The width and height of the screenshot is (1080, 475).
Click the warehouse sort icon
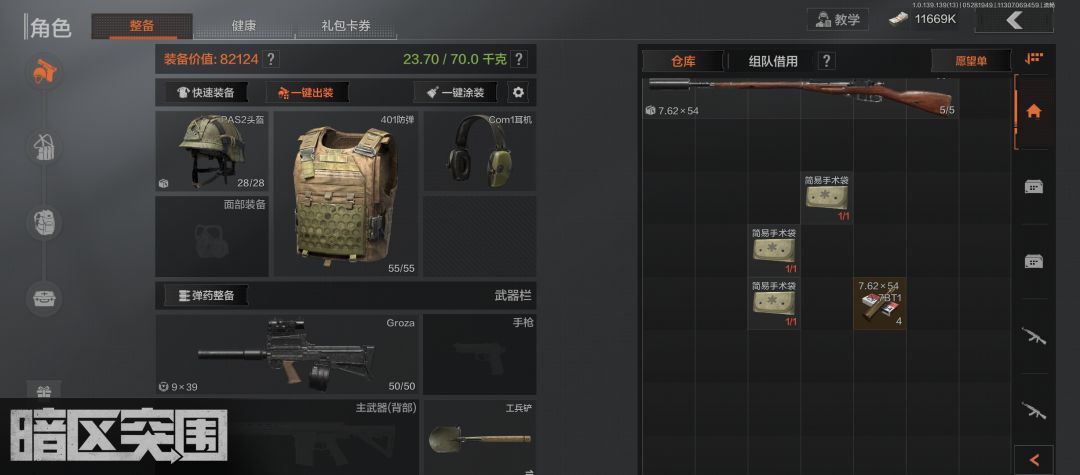pos(1033,59)
